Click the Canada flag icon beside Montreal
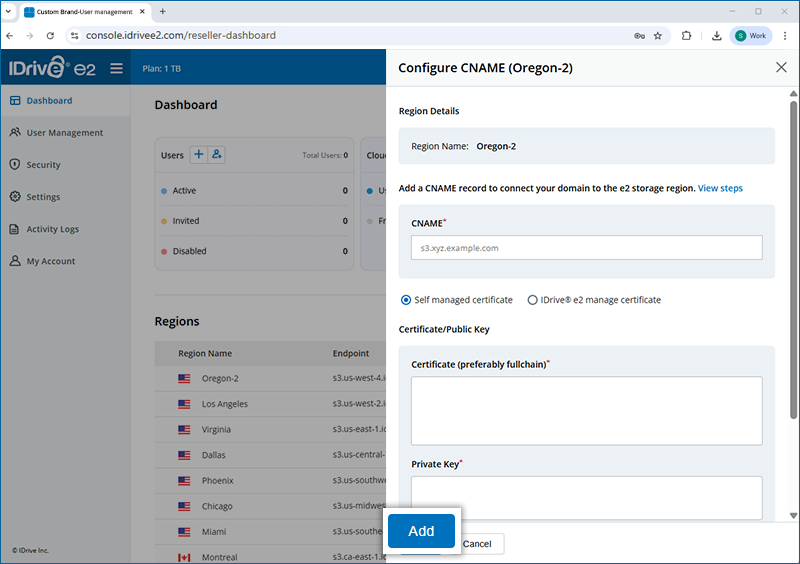800x564 pixels. pos(184,557)
